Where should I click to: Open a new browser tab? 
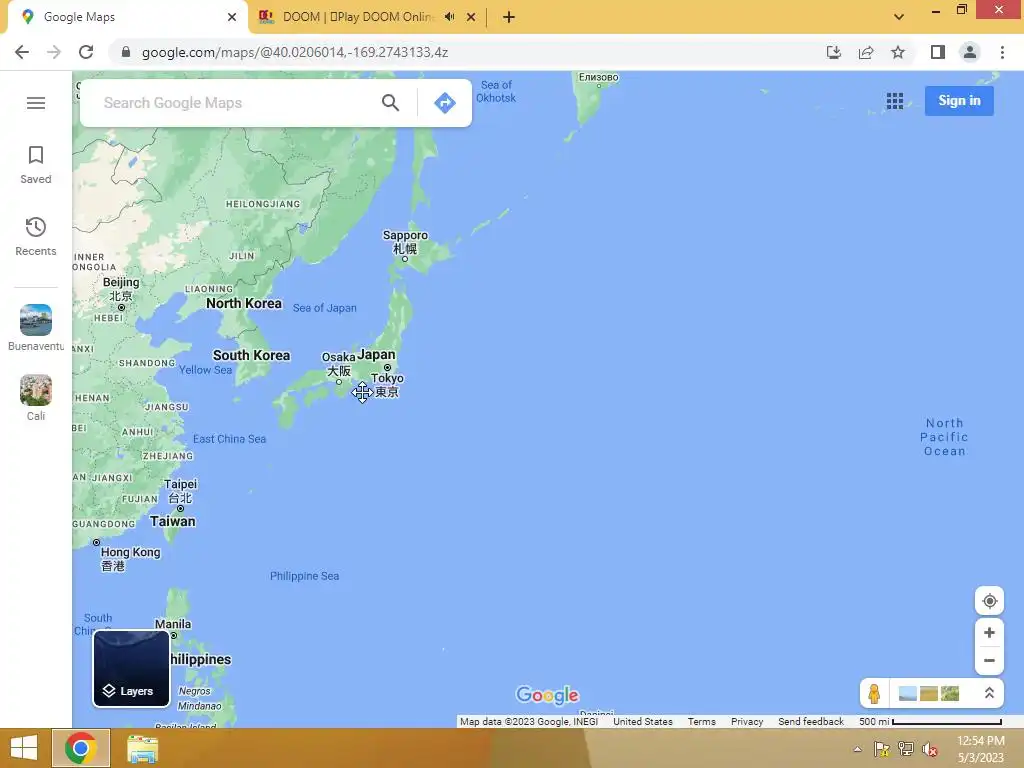(509, 17)
